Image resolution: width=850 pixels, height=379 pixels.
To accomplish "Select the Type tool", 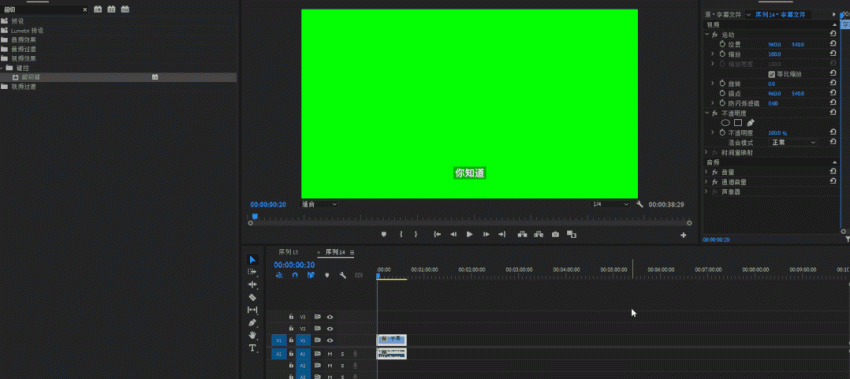I will click(252, 348).
